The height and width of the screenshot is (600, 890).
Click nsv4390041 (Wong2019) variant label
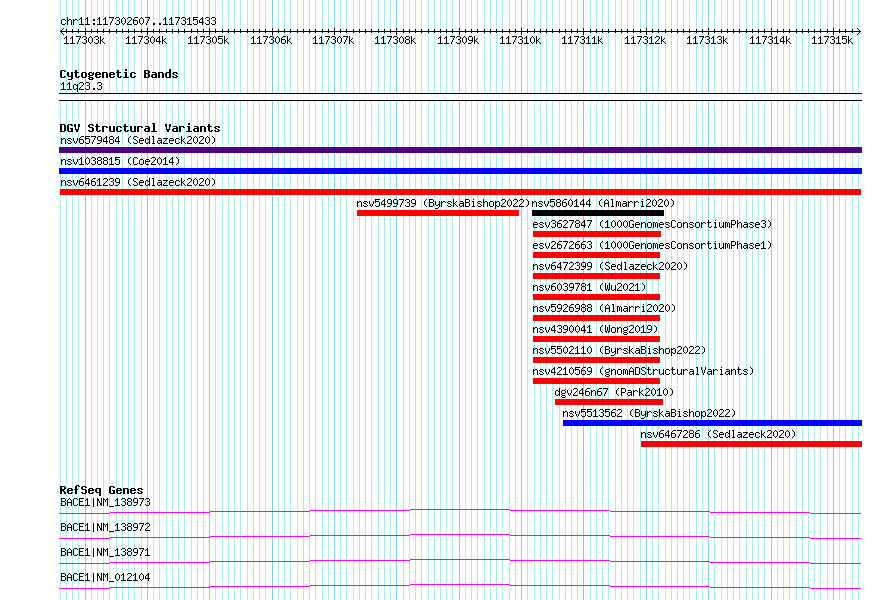[x=595, y=329]
